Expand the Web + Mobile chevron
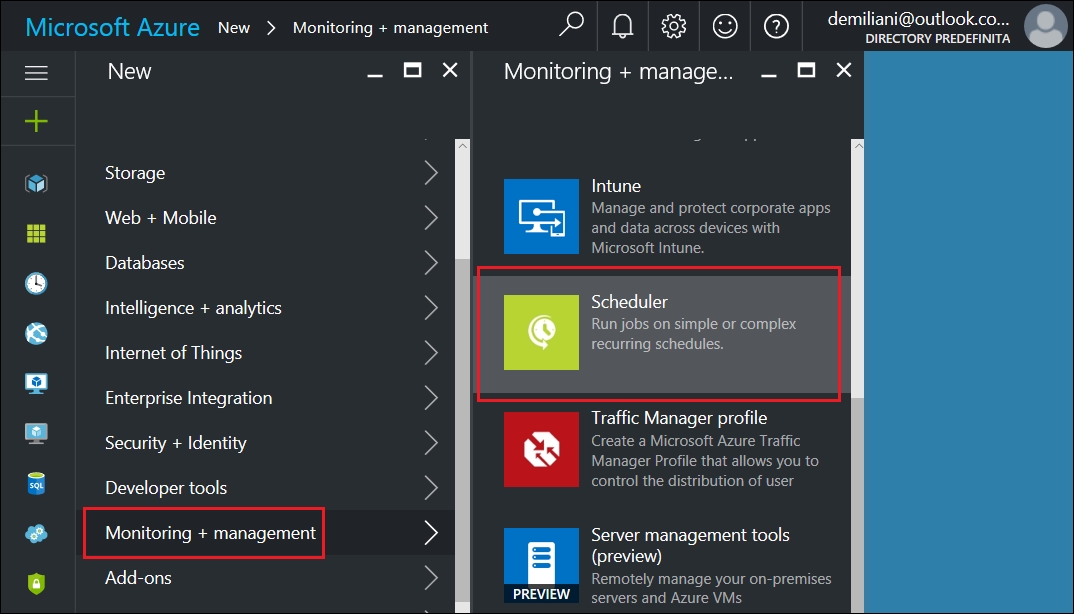Viewport: 1074px width, 614px height. click(x=431, y=218)
